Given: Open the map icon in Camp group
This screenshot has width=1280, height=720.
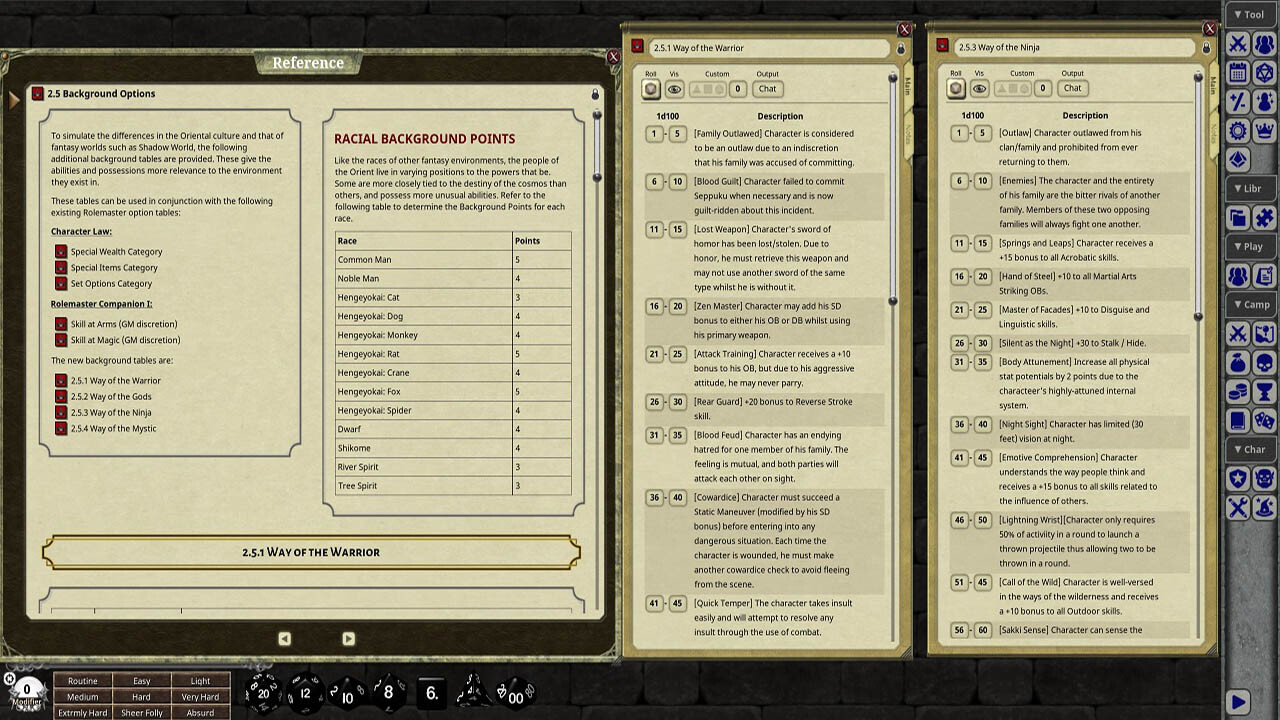Looking at the screenshot, I should [1264, 334].
